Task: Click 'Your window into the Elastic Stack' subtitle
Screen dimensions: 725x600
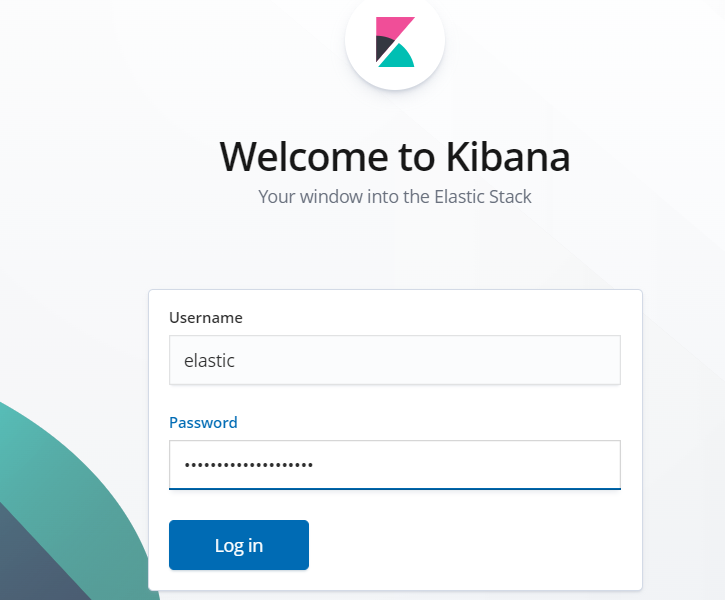Action: [395, 196]
